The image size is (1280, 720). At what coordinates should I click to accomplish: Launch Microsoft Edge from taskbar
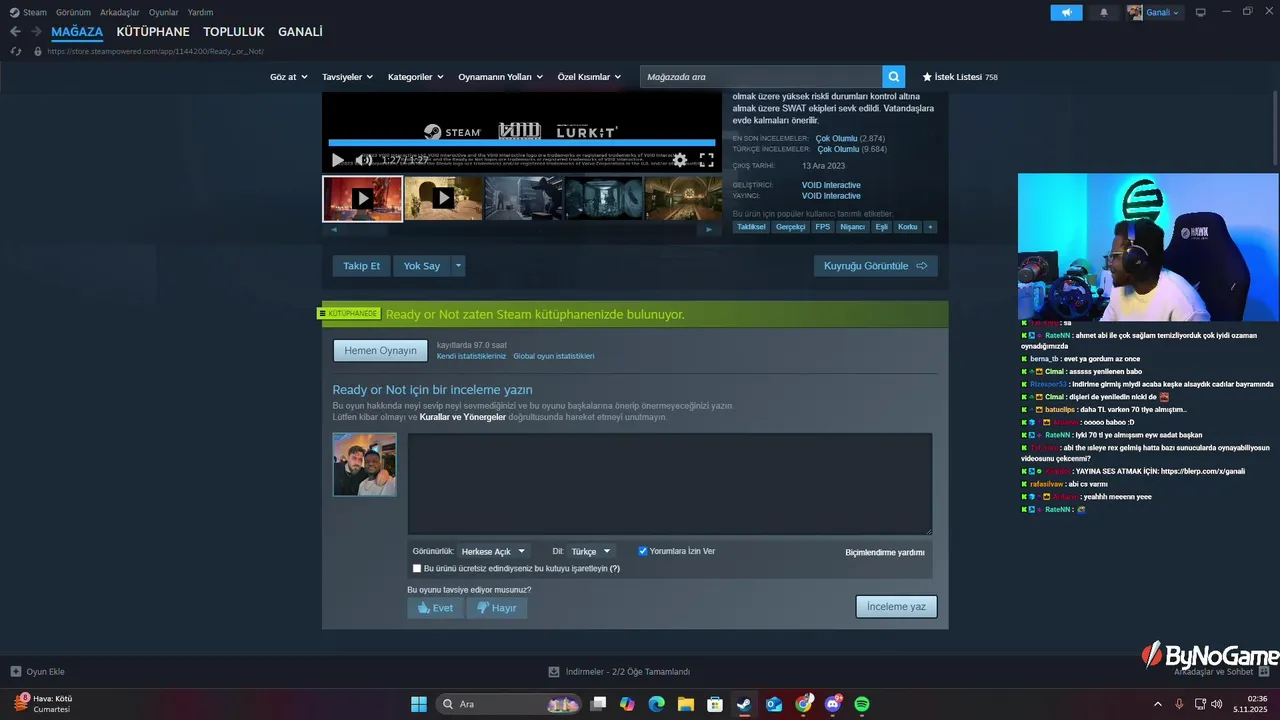656,704
